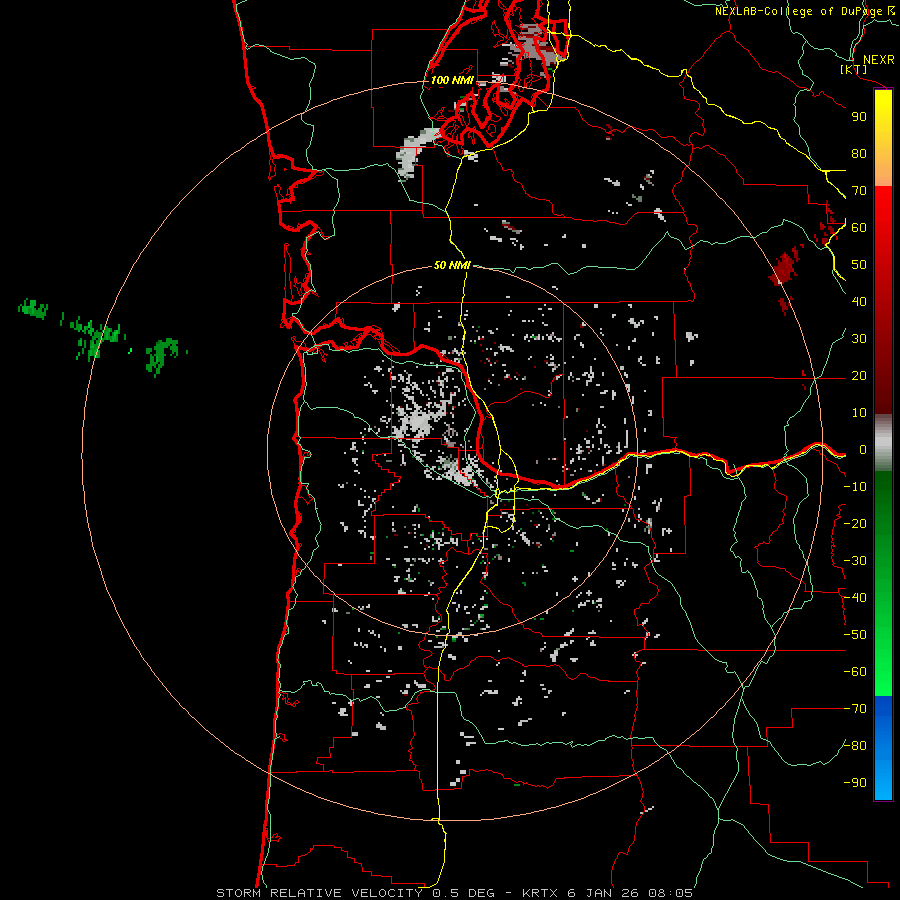Click the 20 value on the velocity scale
This screenshot has width=900, height=900.
(859, 376)
